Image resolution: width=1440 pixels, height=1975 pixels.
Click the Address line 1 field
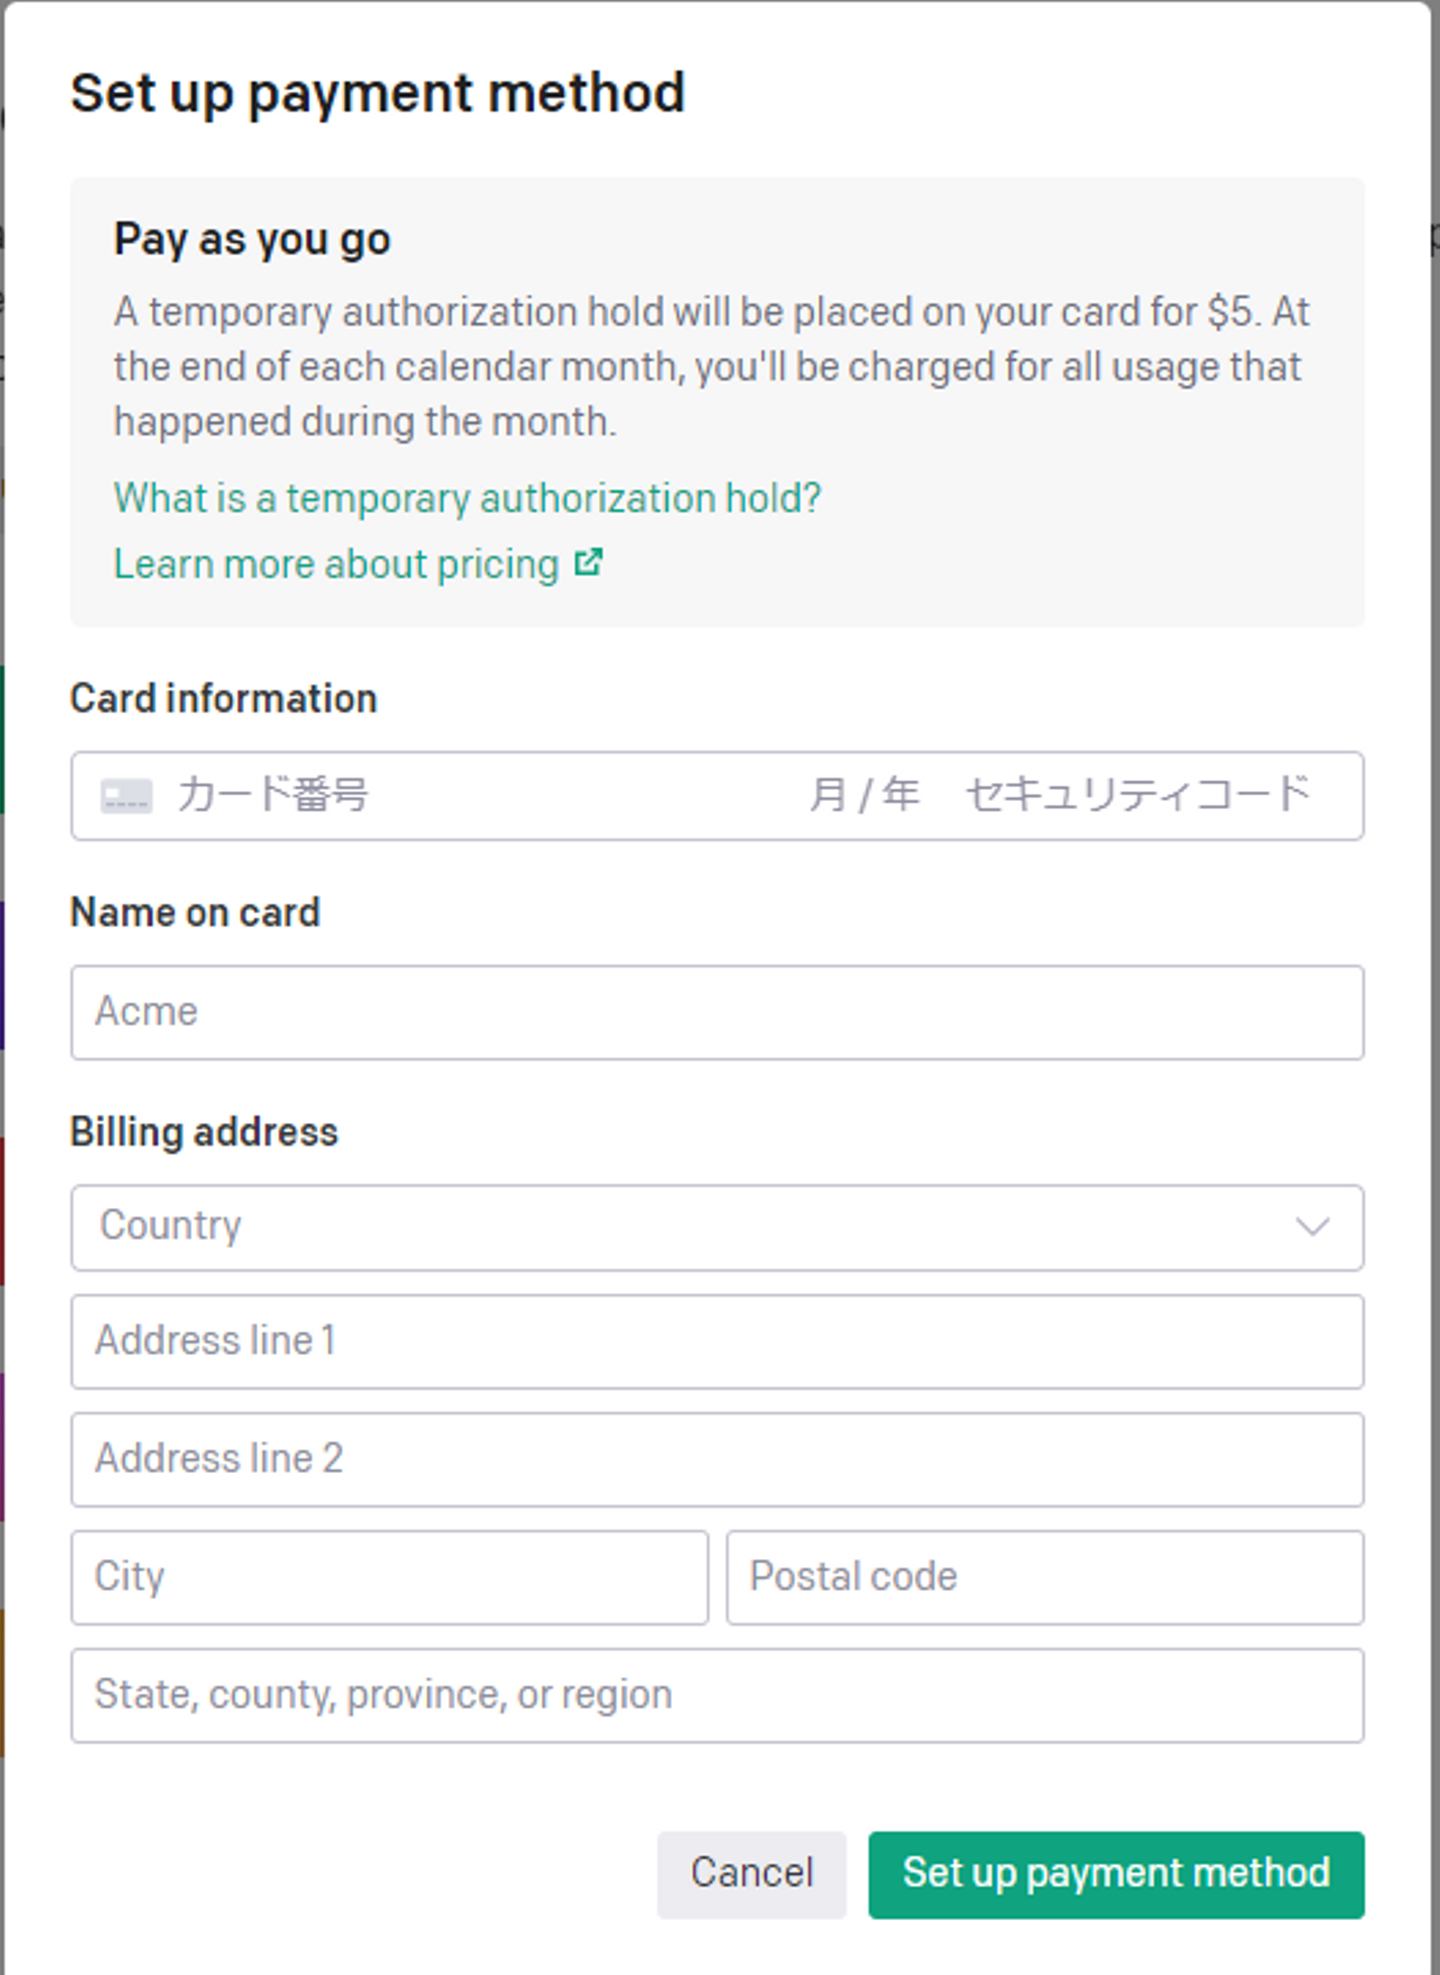tap(716, 1341)
